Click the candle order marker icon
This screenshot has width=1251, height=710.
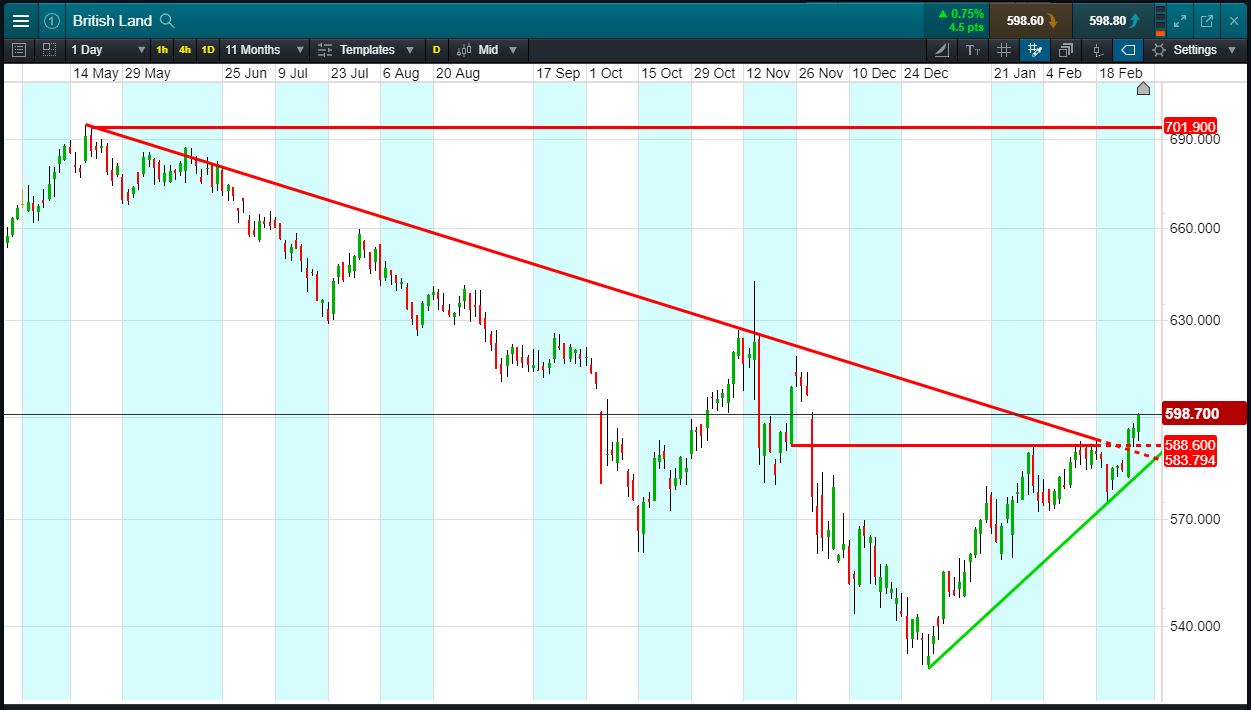click(x=1098, y=49)
